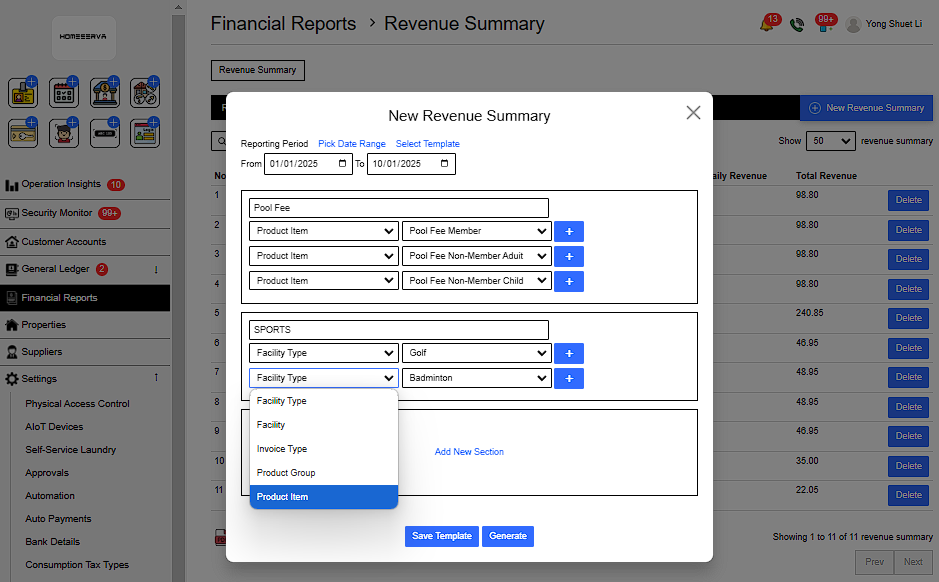Screen dimensions: 939x582
Task: Click the SPORTS section name field
Action: pyautogui.click(x=399, y=329)
